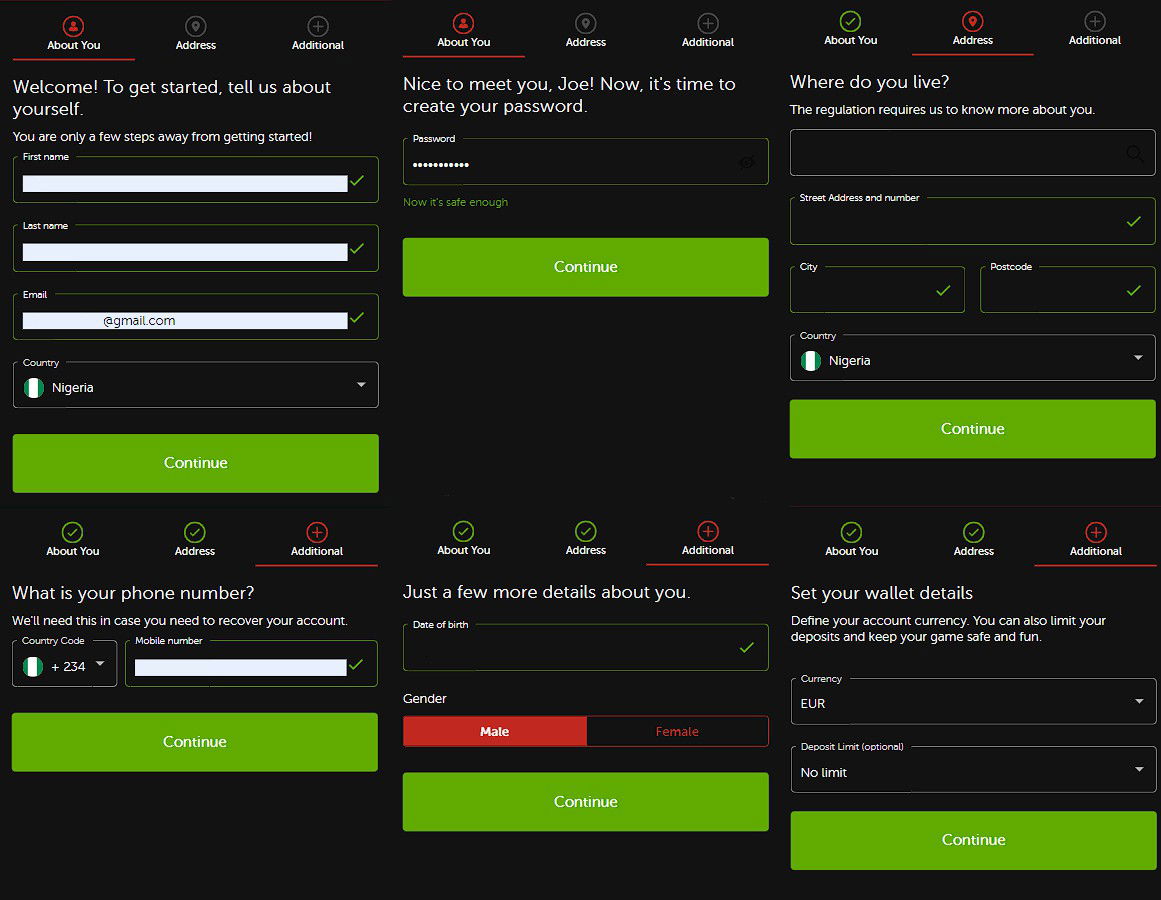This screenshot has width=1161, height=900.
Task: Click Continue on the phone number step
Action: point(195,742)
